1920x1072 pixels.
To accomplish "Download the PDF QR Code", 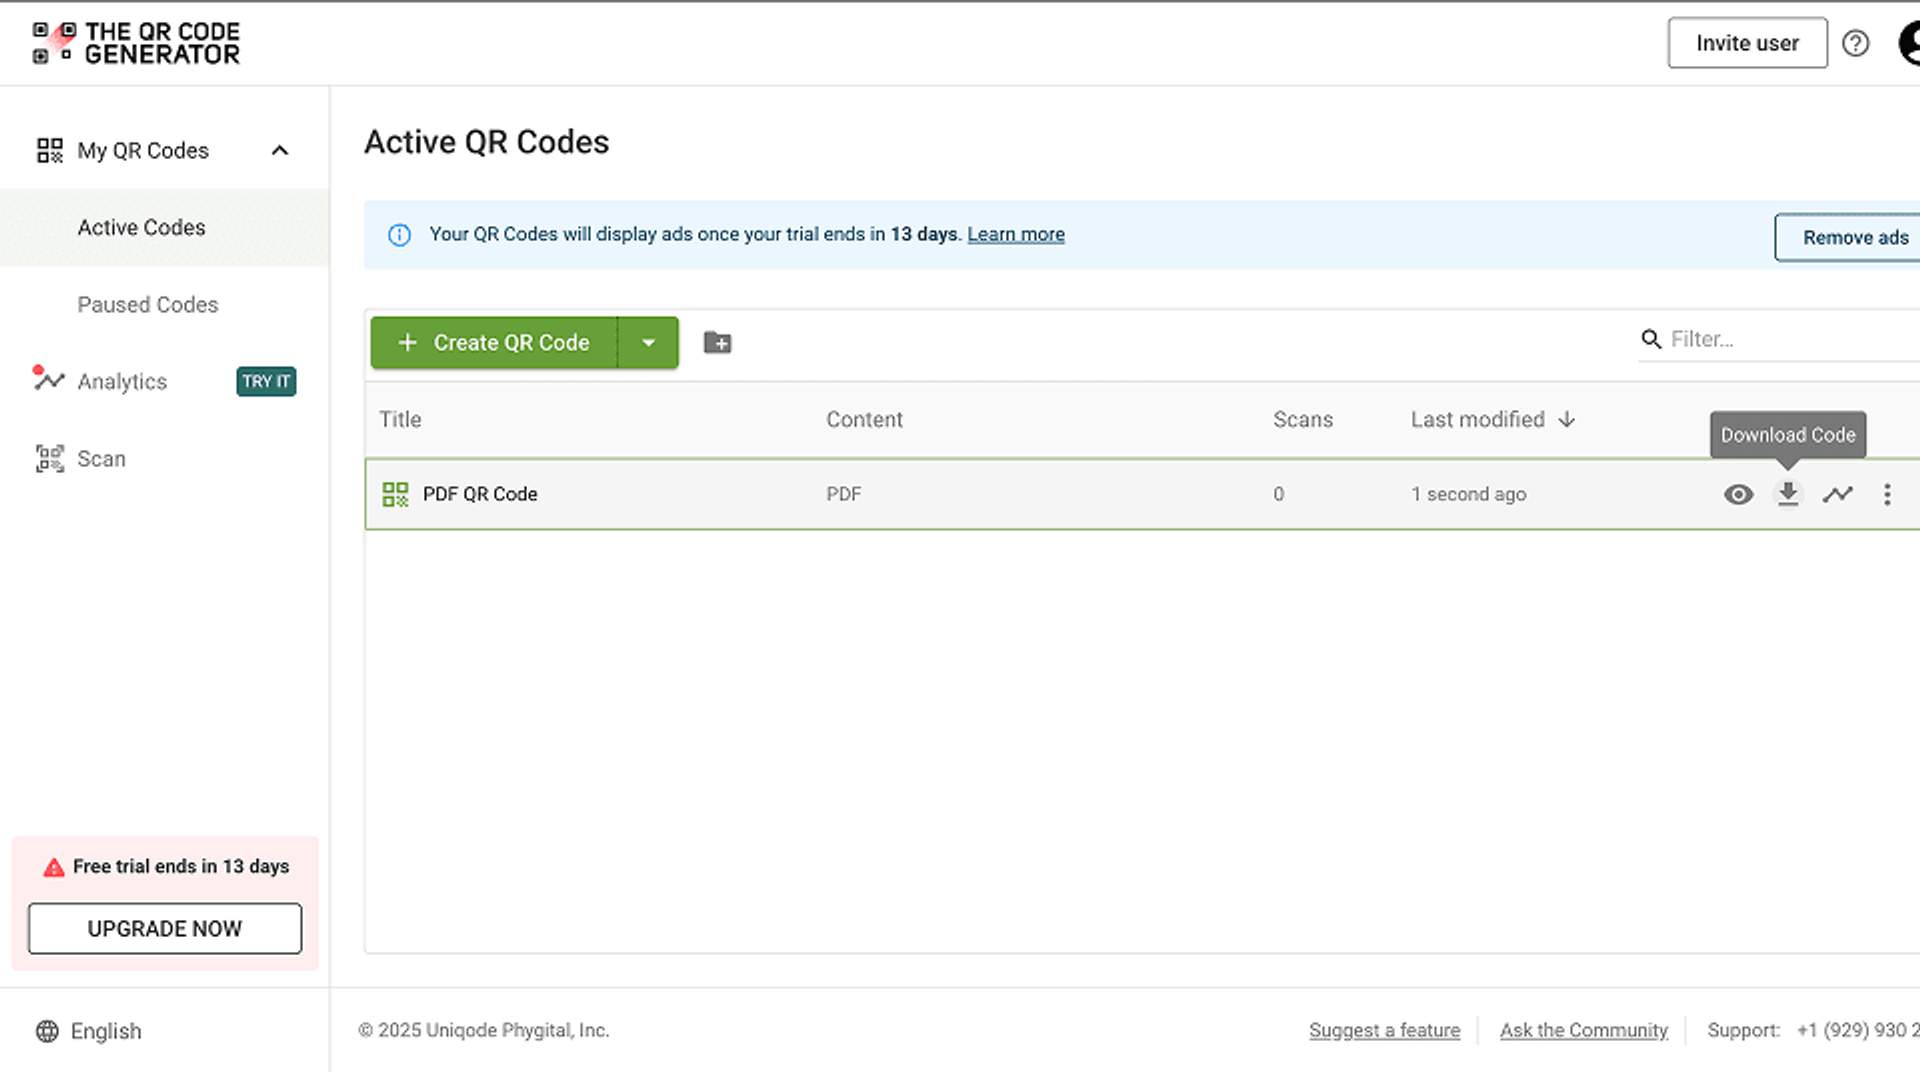I will [x=1788, y=494].
